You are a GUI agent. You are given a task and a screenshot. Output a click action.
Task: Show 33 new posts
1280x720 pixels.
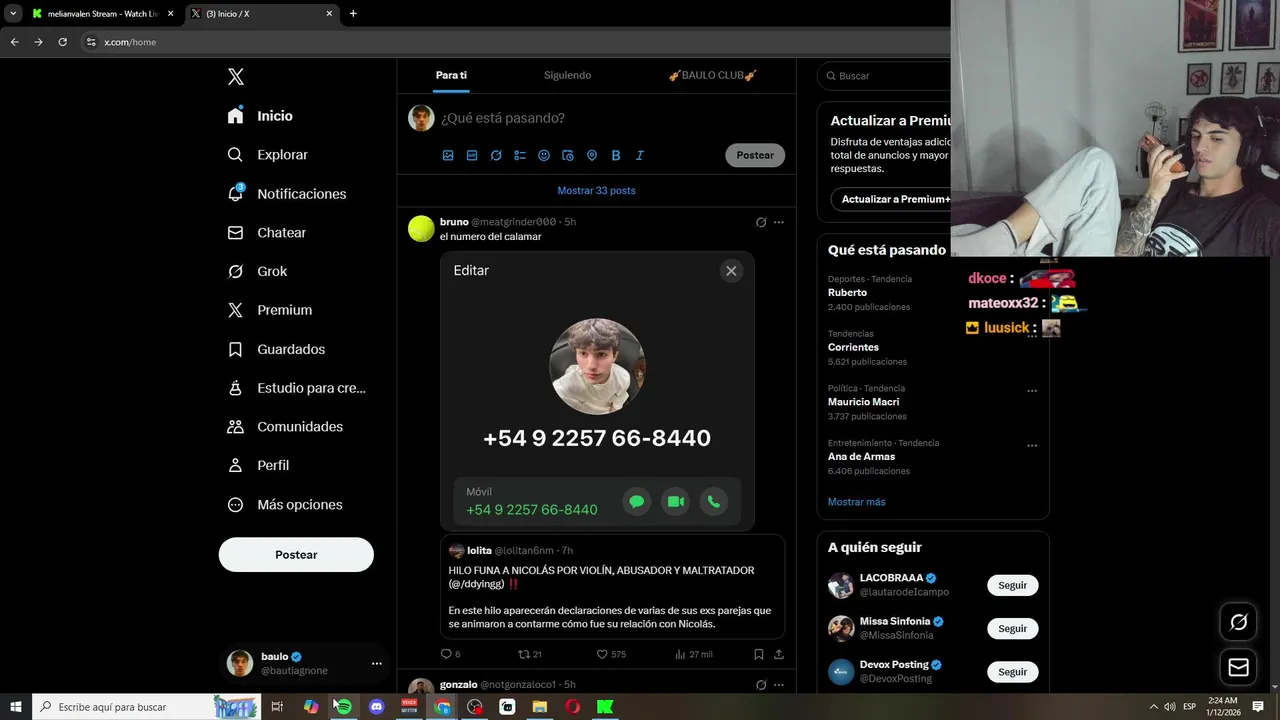click(x=596, y=190)
